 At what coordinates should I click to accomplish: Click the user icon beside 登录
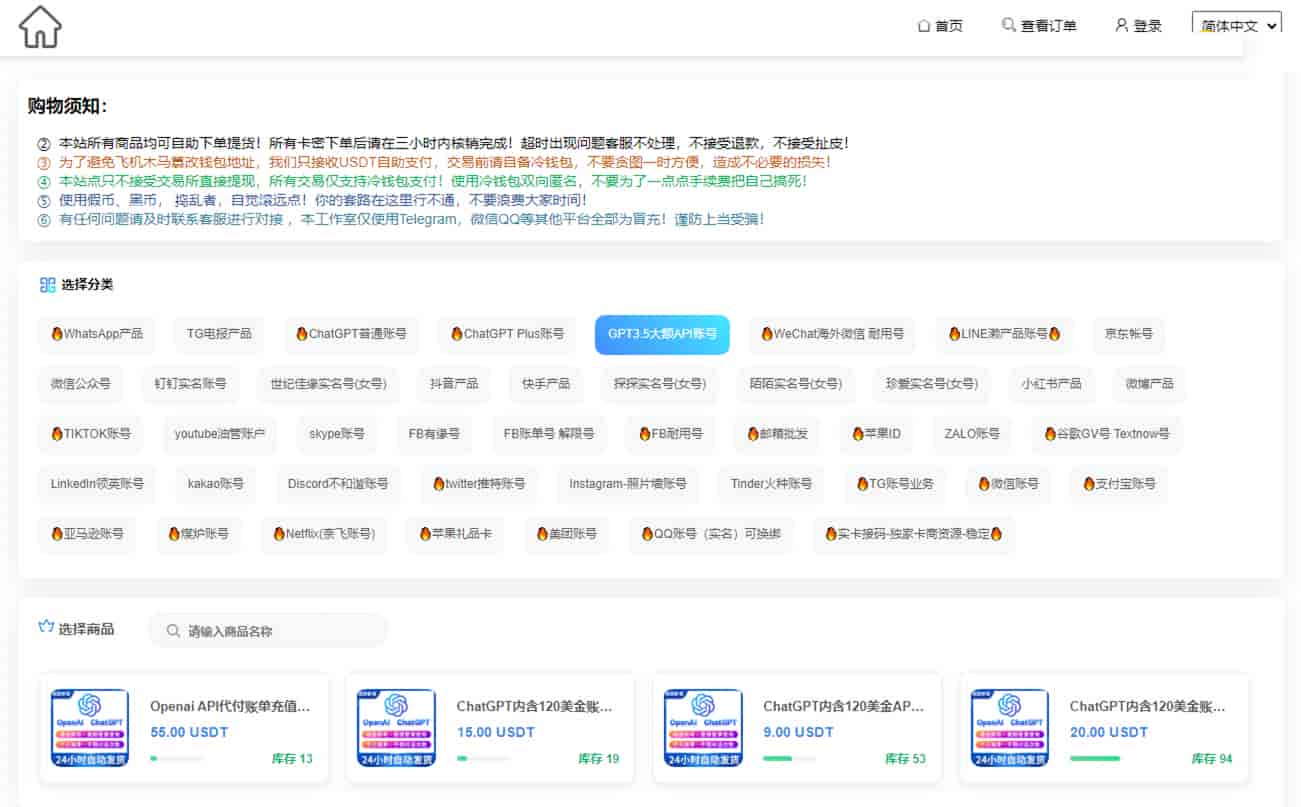tap(1121, 25)
